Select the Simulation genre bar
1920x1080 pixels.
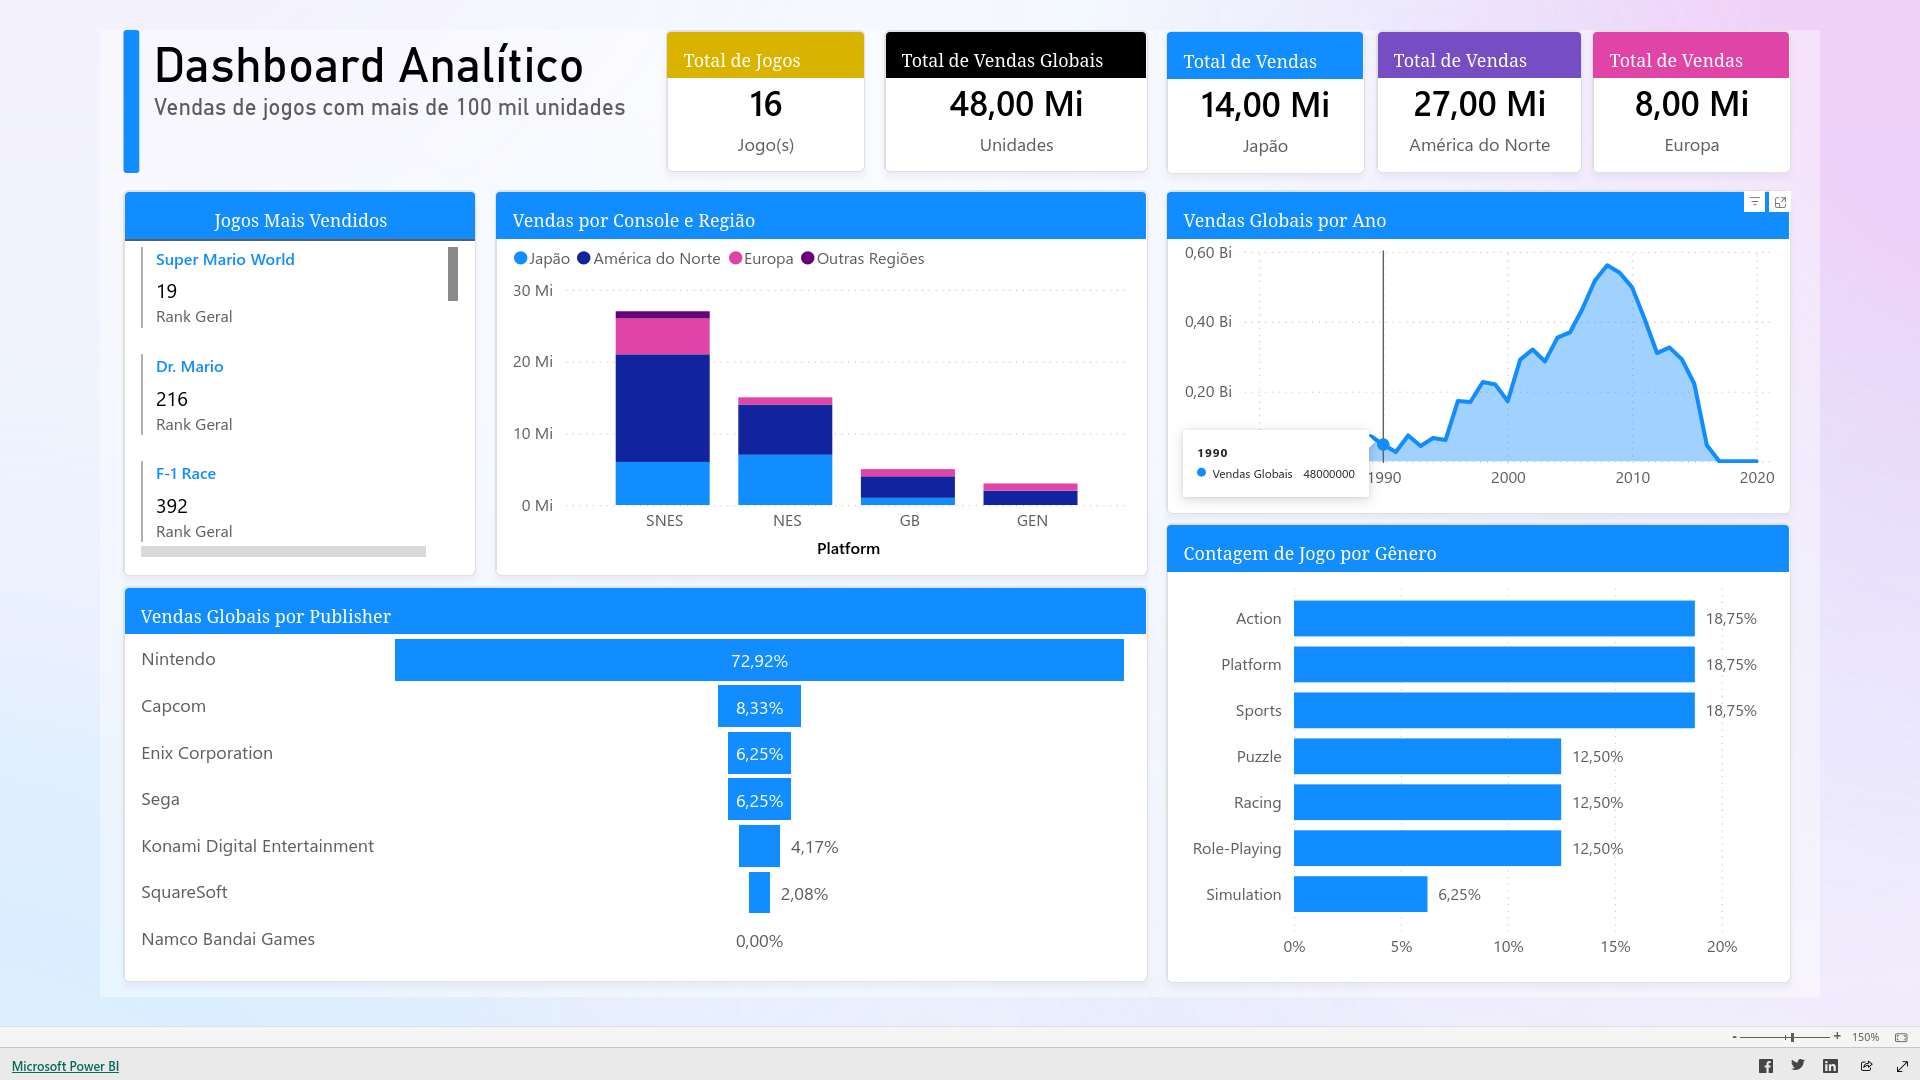coord(1360,894)
